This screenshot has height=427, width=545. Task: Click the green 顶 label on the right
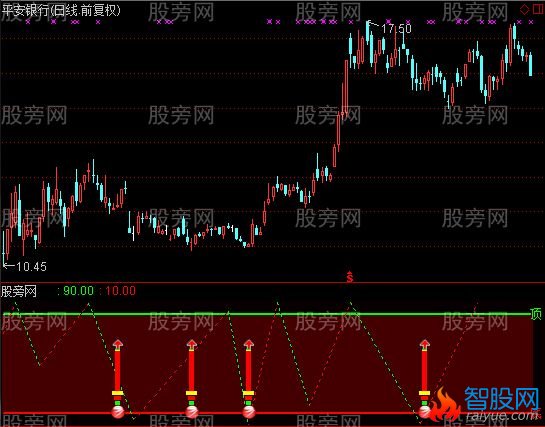click(x=536, y=314)
